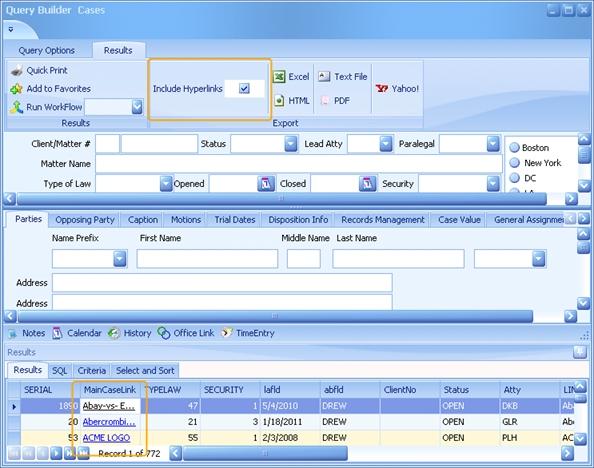This screenshot has height=468, width=594.
Task: Click the First Name input field
Action: point(207,259)
